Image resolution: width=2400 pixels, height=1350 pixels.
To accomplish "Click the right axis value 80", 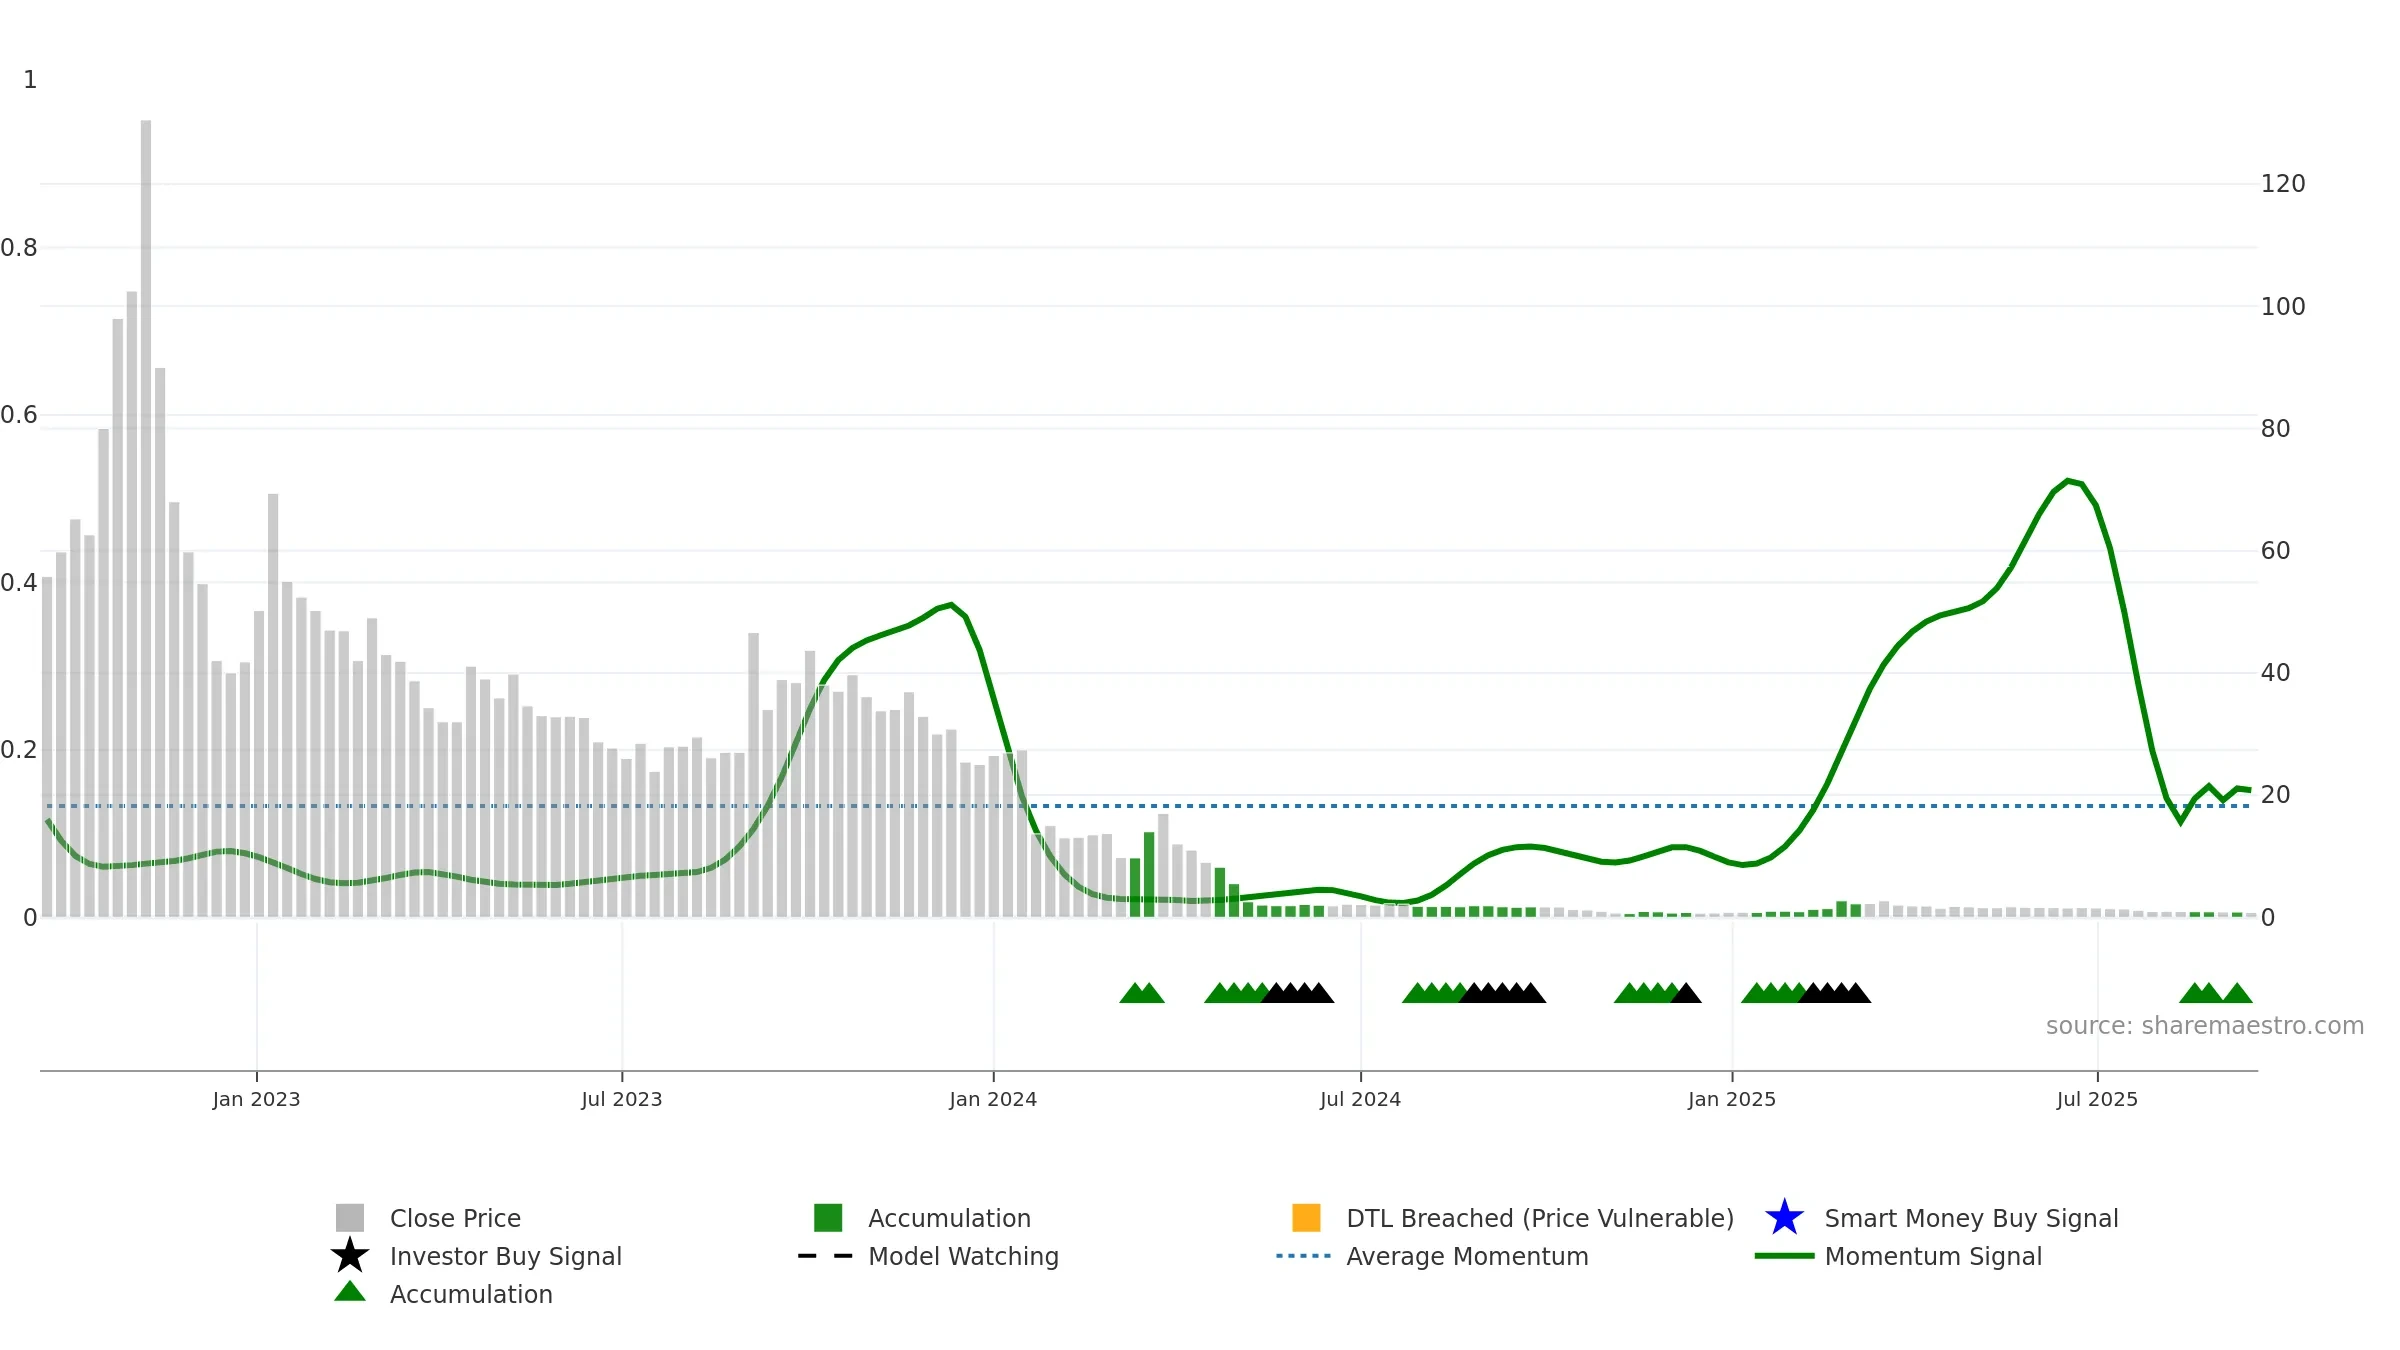I will [2275, 429].
